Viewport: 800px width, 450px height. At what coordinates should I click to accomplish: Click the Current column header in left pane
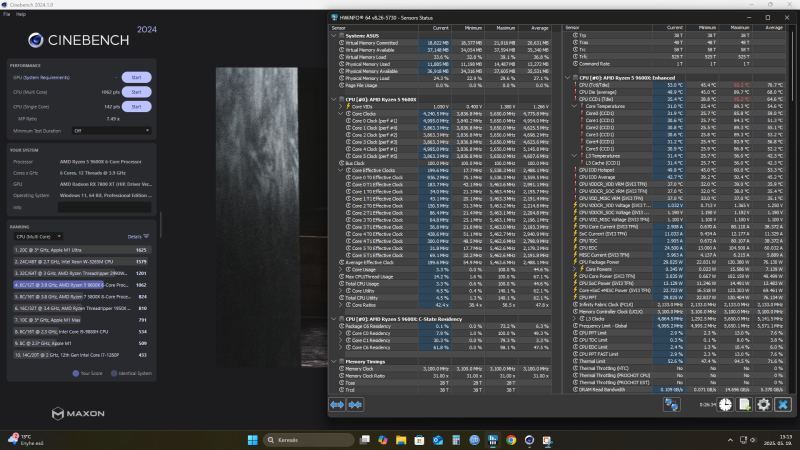[x=435, y=28]
